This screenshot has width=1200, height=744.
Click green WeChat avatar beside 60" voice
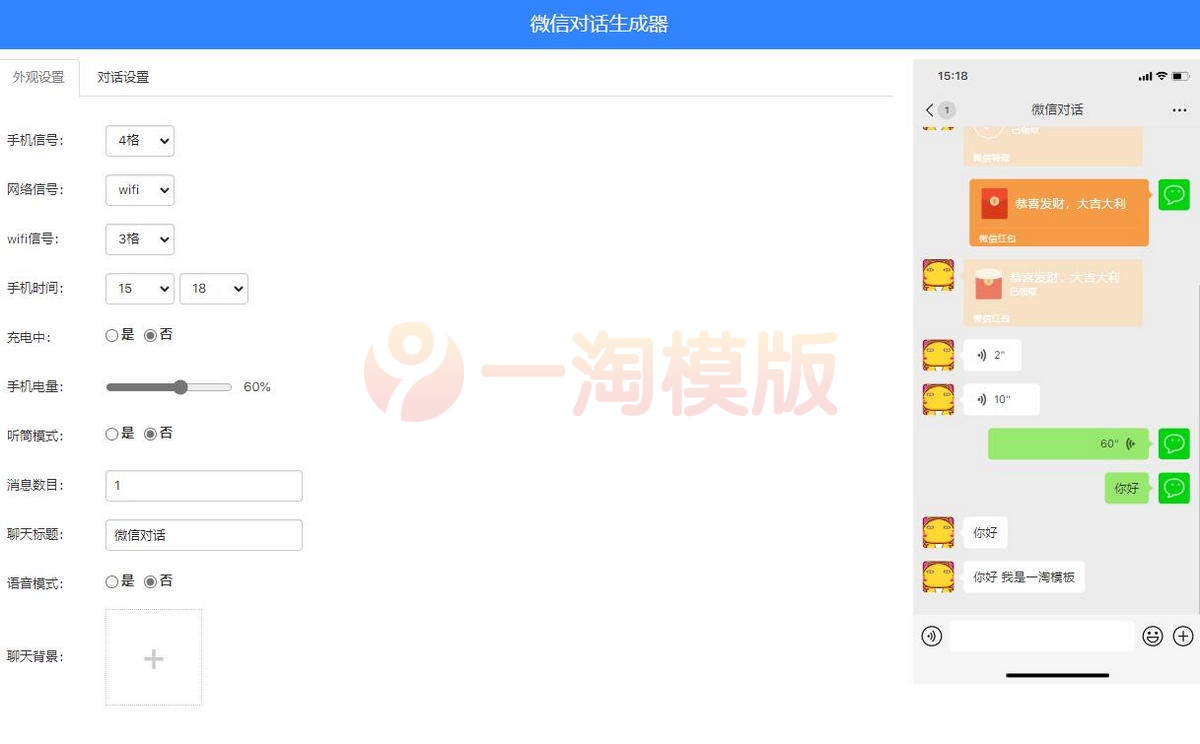coord(1174,444)
